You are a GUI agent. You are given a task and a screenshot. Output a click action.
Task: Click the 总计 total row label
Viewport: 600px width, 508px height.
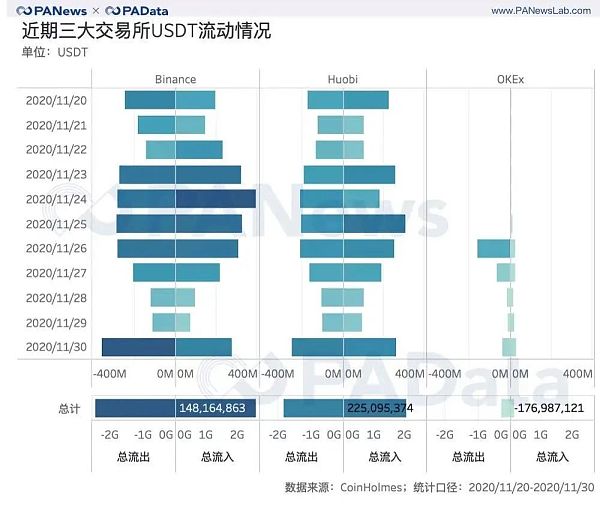click(x=69, y=408)
